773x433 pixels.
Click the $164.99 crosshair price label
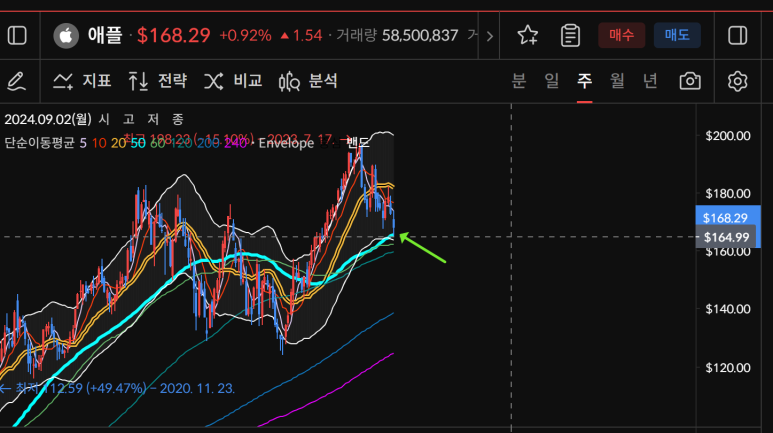pos(726,237)
